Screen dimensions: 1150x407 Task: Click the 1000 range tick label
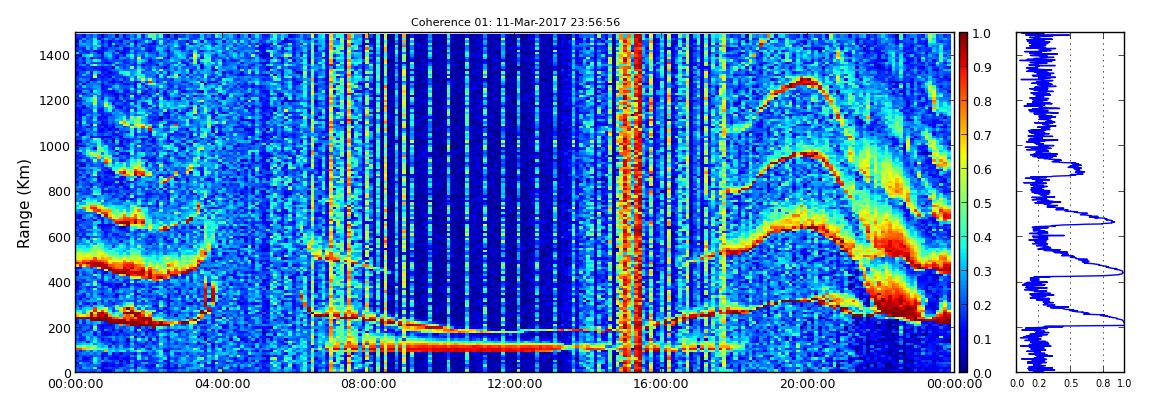click(x=56, y=146)
